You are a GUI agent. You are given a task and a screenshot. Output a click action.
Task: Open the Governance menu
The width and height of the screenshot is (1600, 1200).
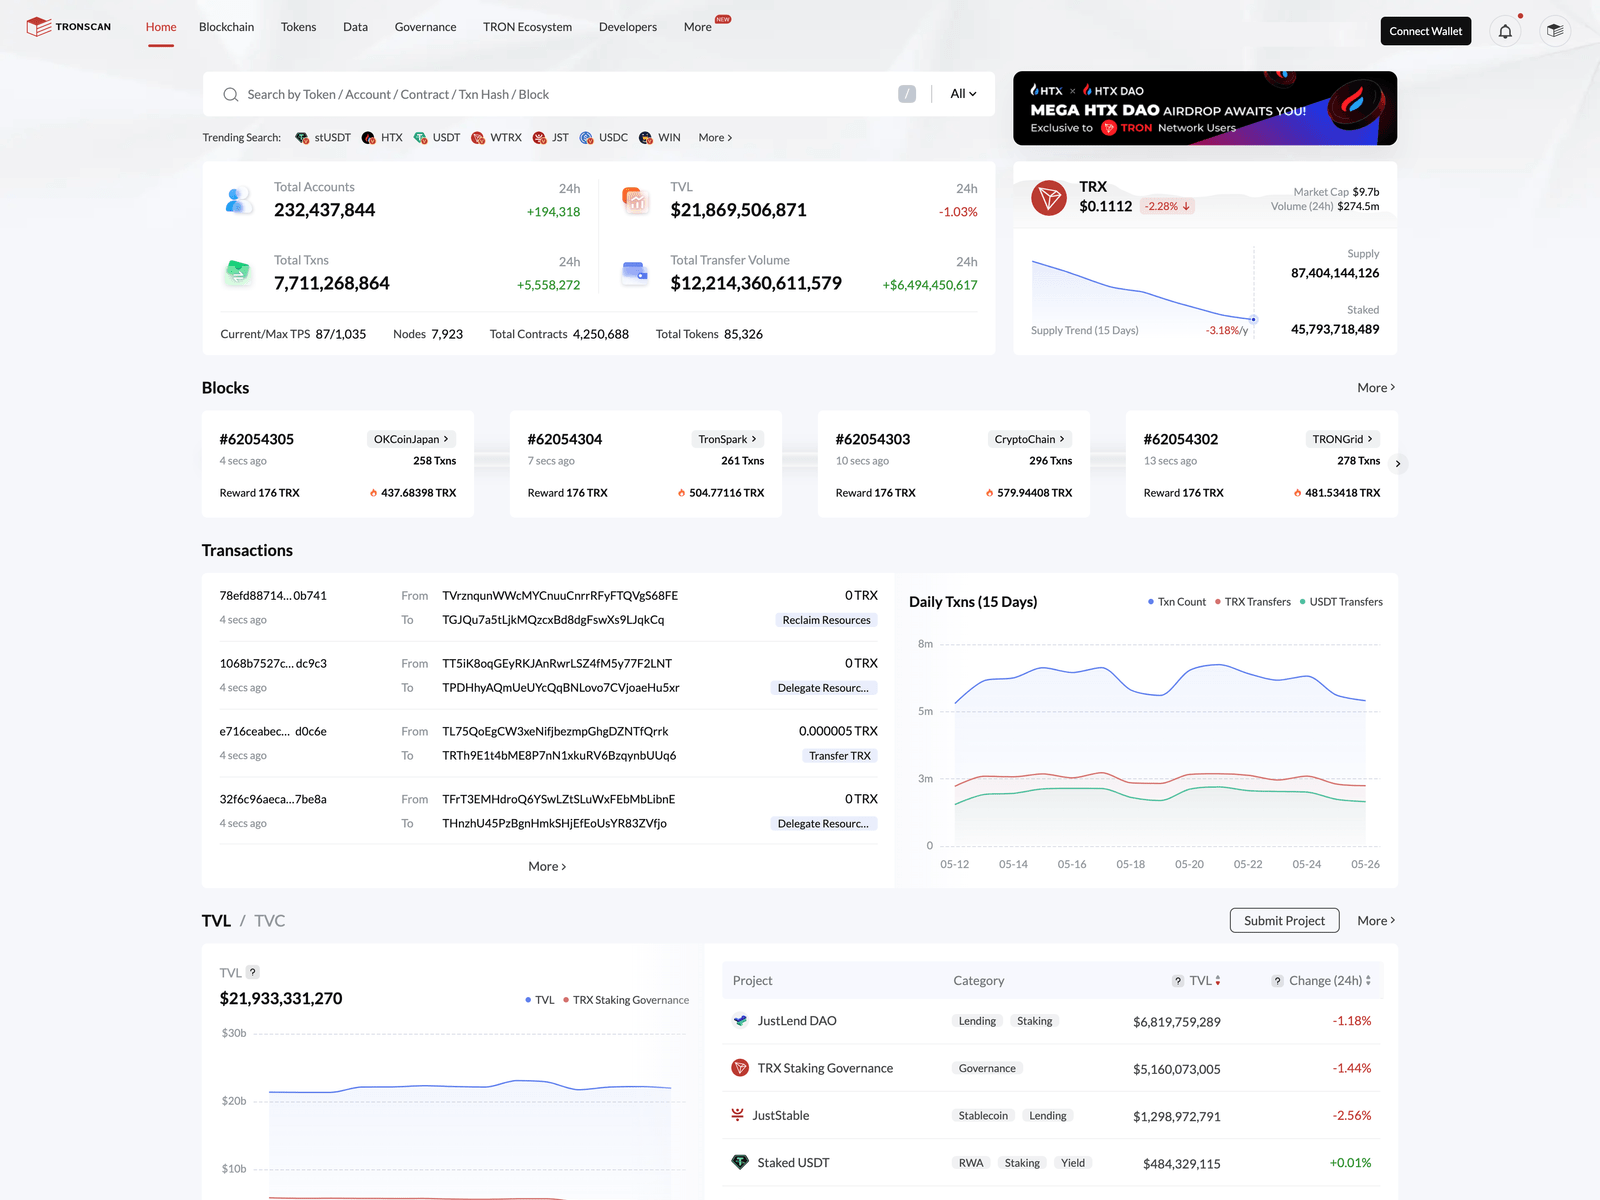click(x=425, y=27)
